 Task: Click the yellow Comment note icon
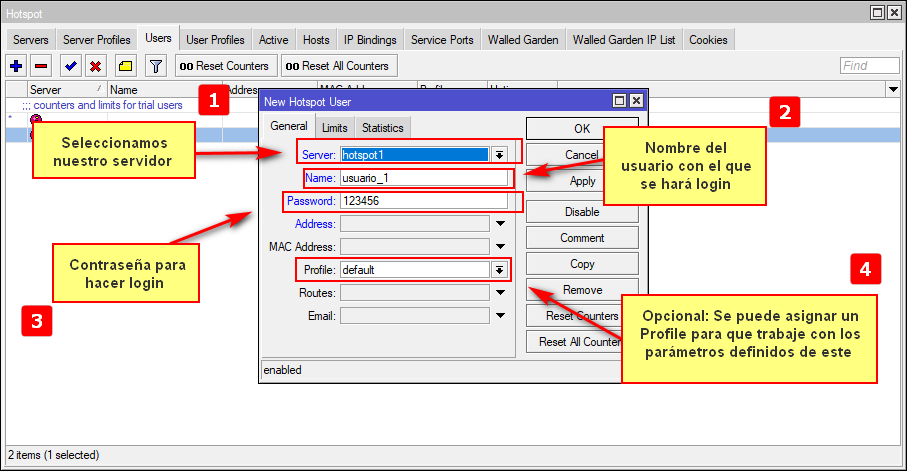pos(125,66)
